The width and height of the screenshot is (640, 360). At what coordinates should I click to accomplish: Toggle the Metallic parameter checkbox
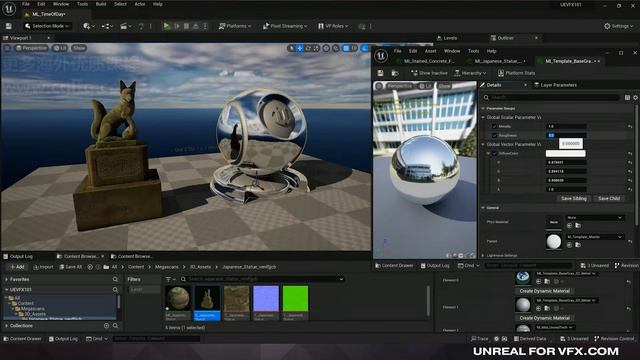click(494, 127)
